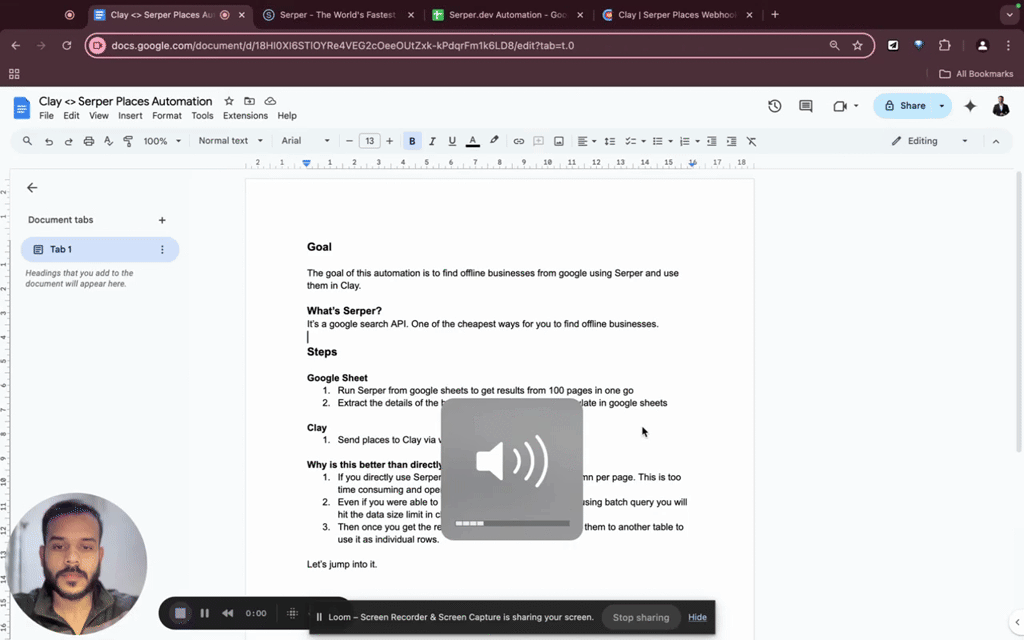This screenshot has height=640, width=1024.
Task: Open the Normal text style dropdown
Action: pyautogui.click(x=231, y=141)
